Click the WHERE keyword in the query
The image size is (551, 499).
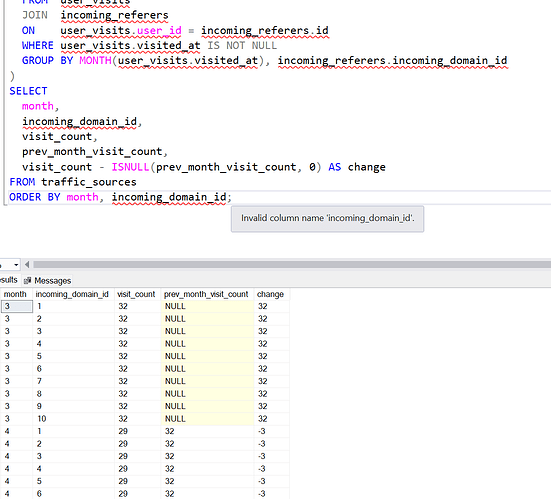(x=38, y=46)
